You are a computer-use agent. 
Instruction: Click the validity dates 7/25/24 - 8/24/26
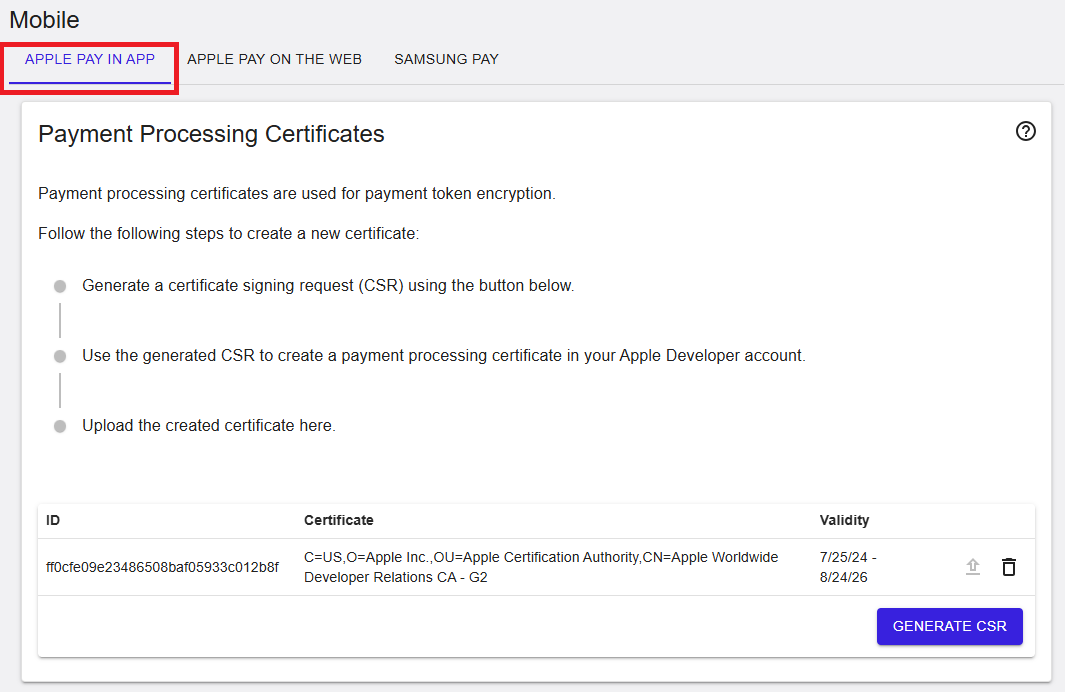pos(848,567)
